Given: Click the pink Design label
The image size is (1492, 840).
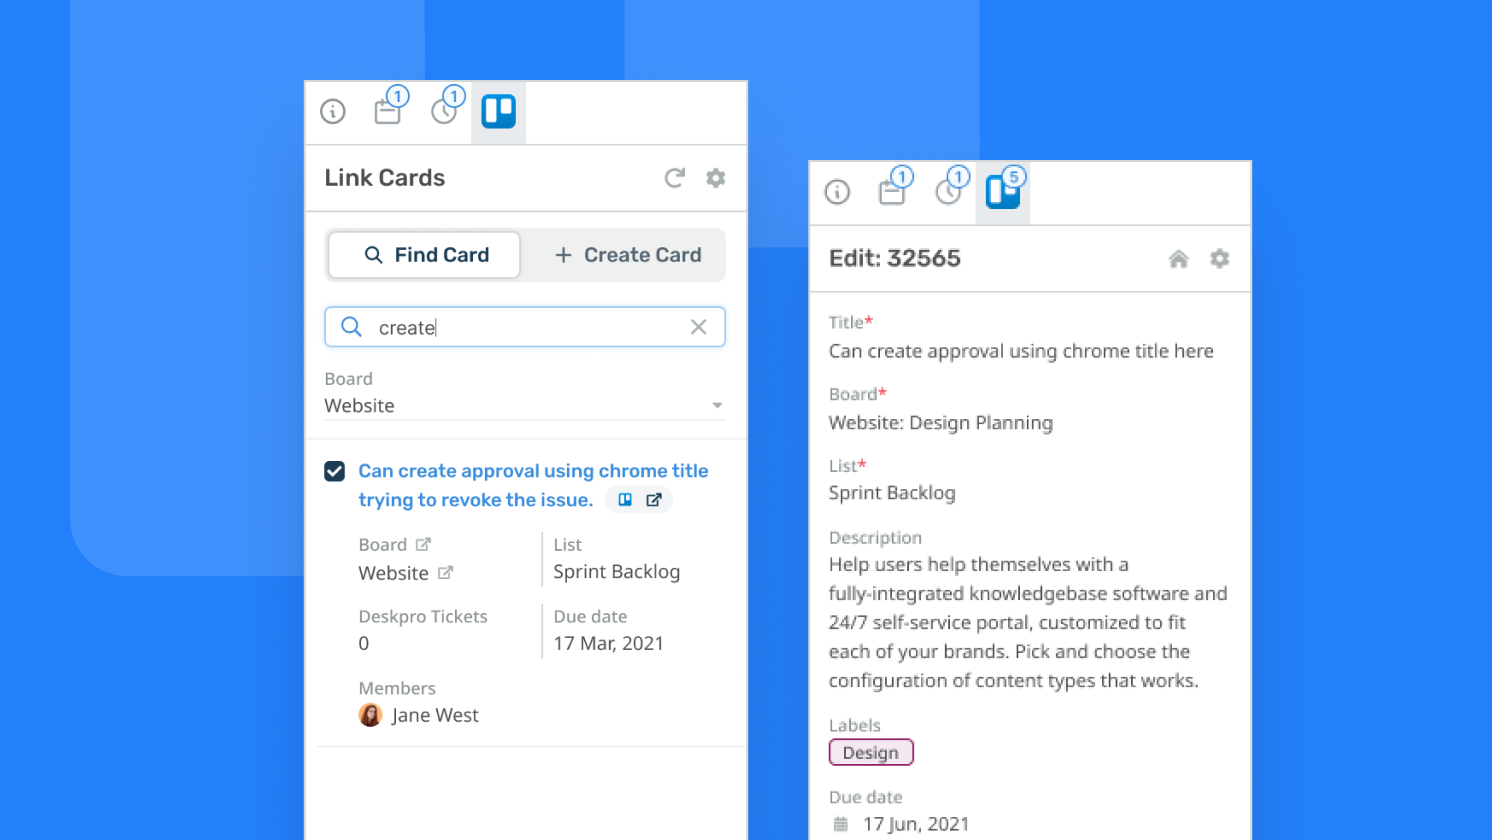Looking at the screenshot, I should [x=870, y=752].
